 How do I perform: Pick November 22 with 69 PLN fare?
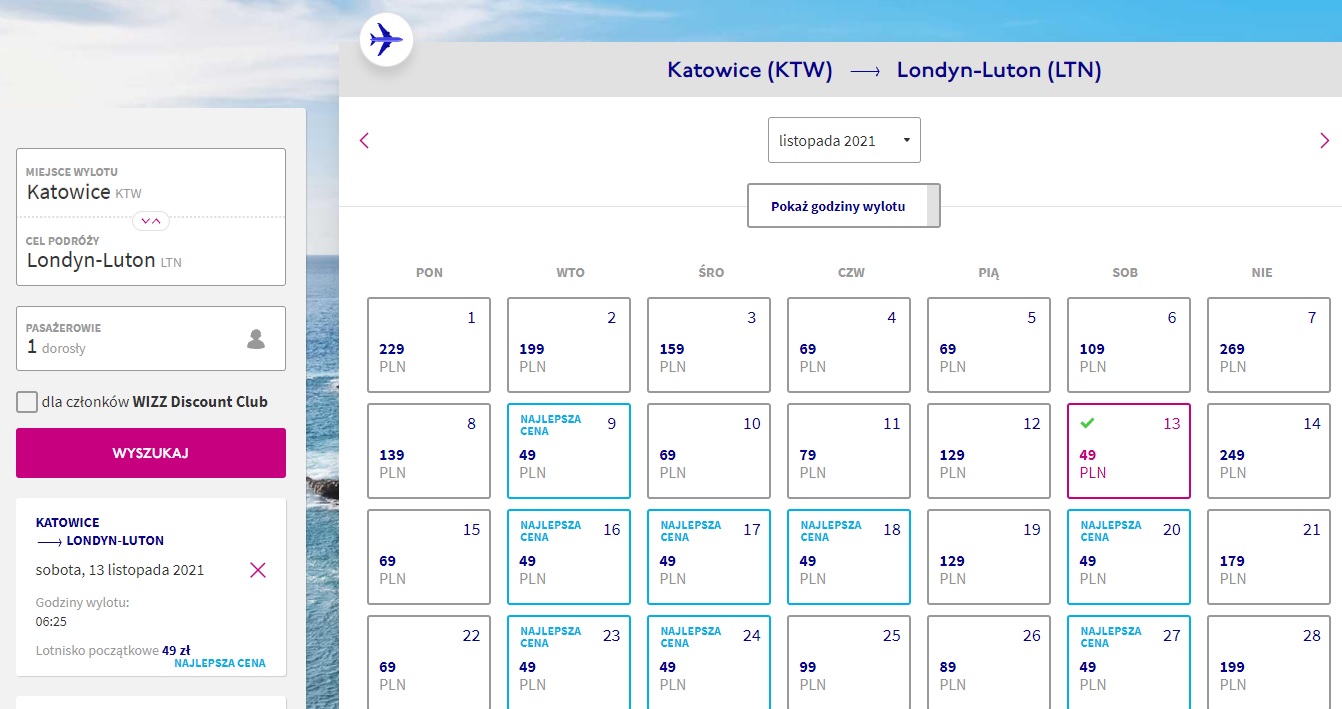click(x=429, y=662)
